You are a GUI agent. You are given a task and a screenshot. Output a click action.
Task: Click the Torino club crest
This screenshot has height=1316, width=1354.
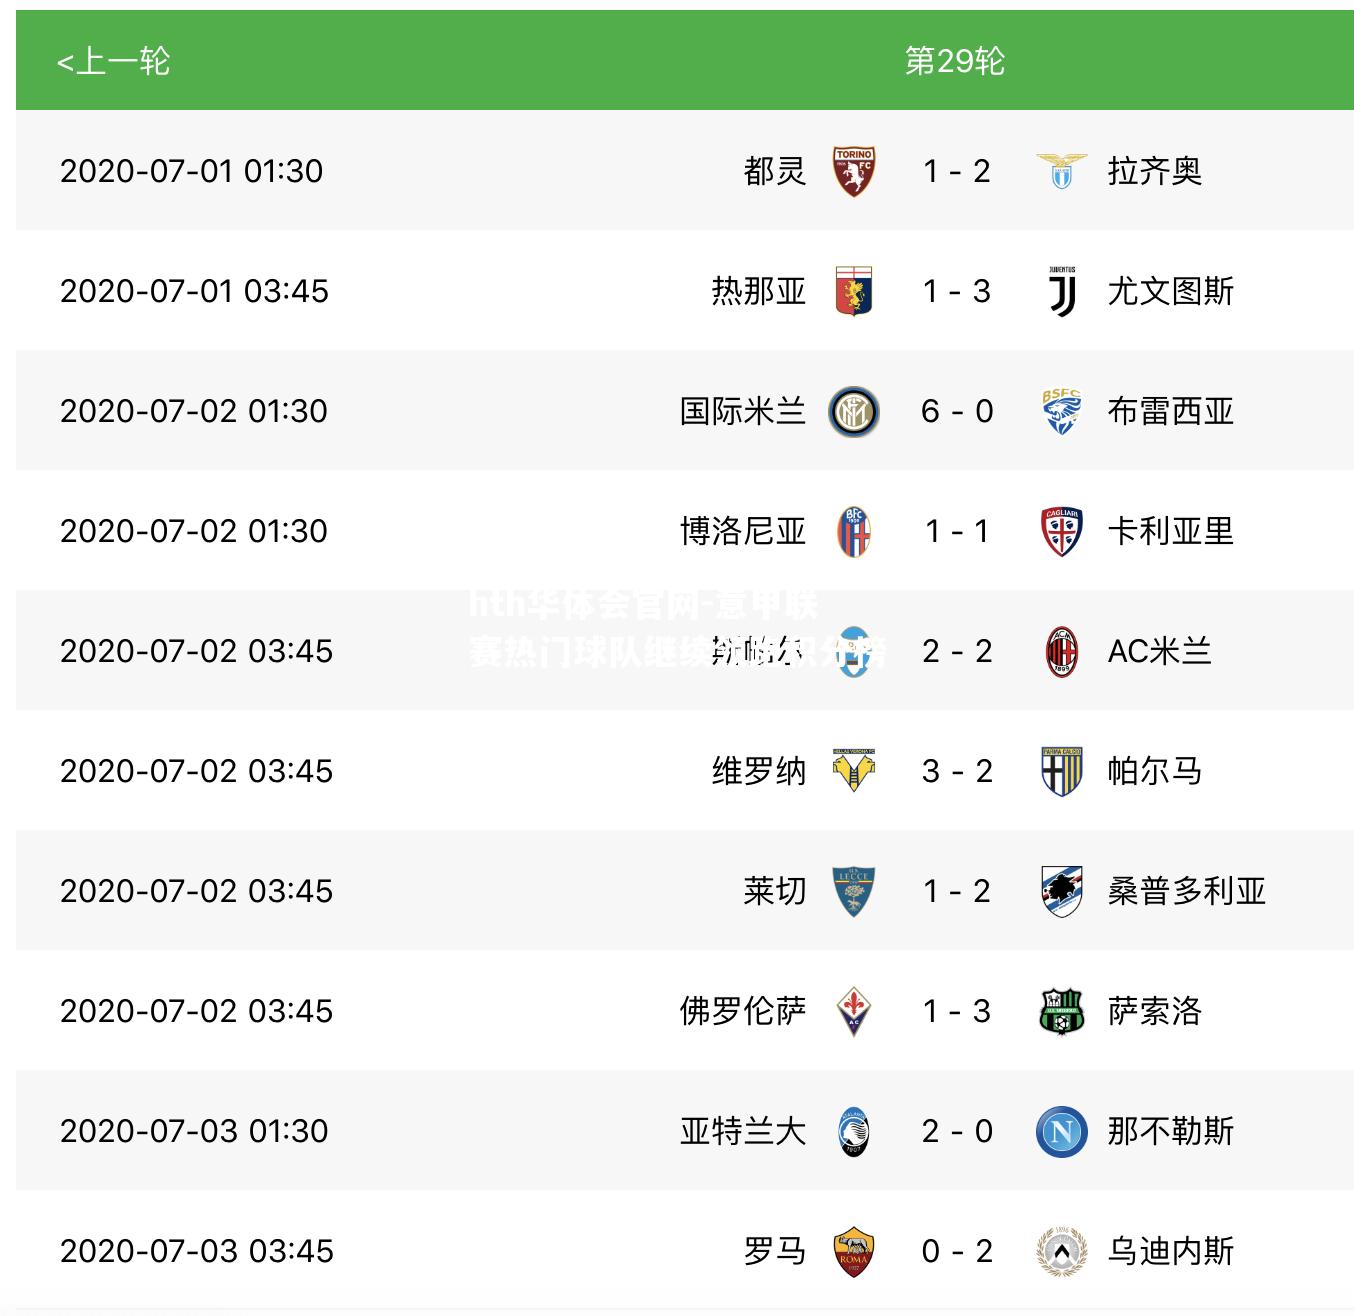pyautogui.click(x=854, y=171)
